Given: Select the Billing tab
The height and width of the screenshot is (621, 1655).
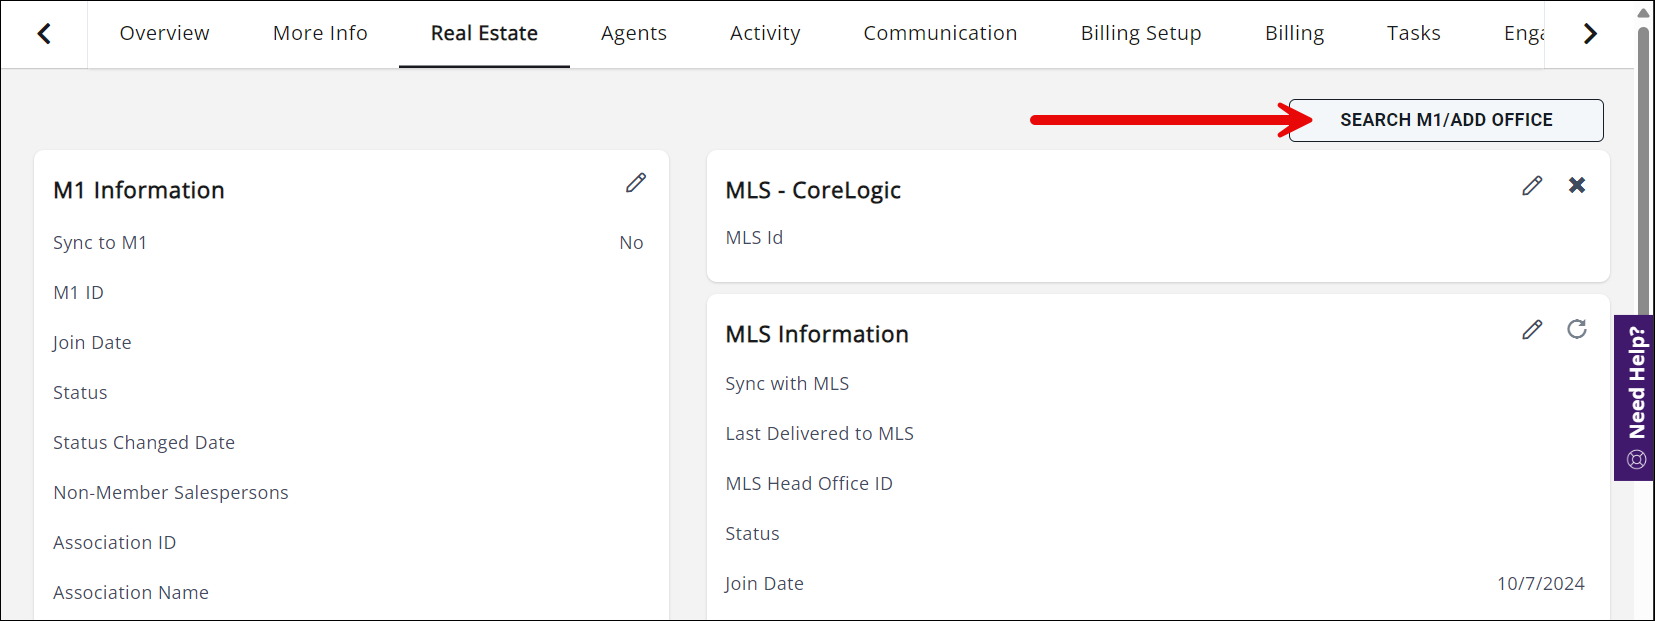Looking at the screenshot, I should 1294,33.
